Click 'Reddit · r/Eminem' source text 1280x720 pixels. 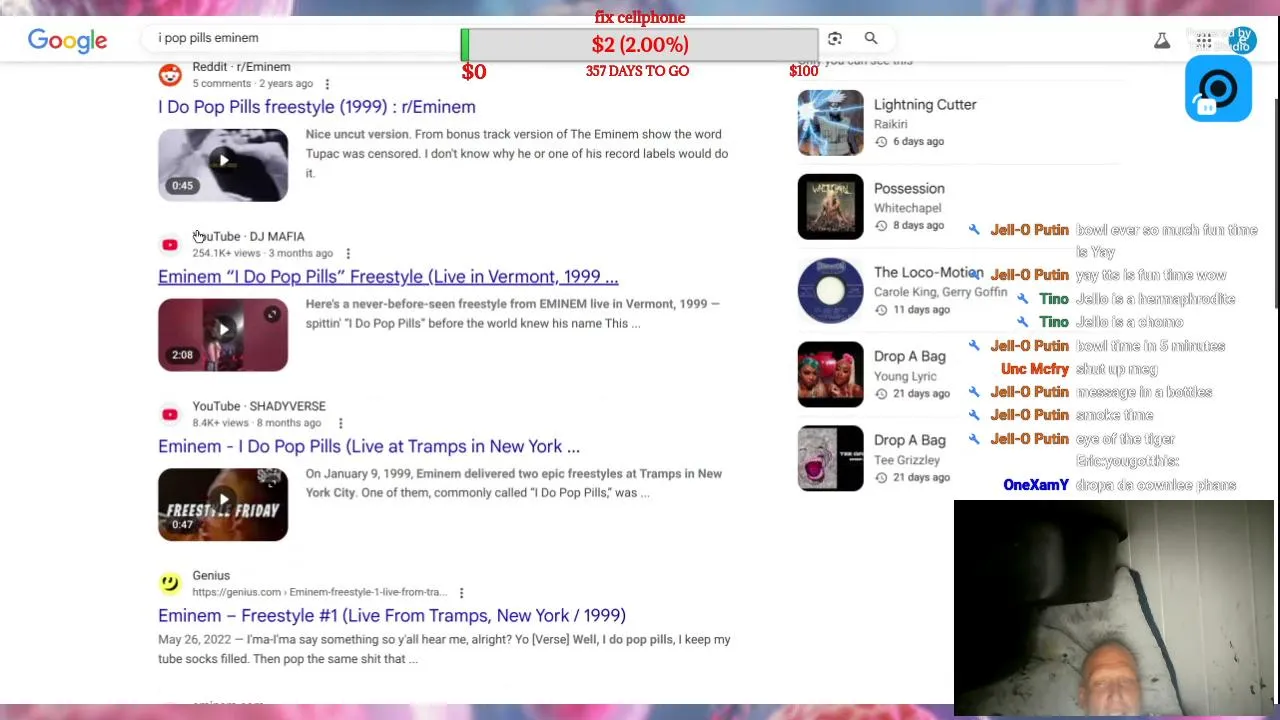click(241, 67)
